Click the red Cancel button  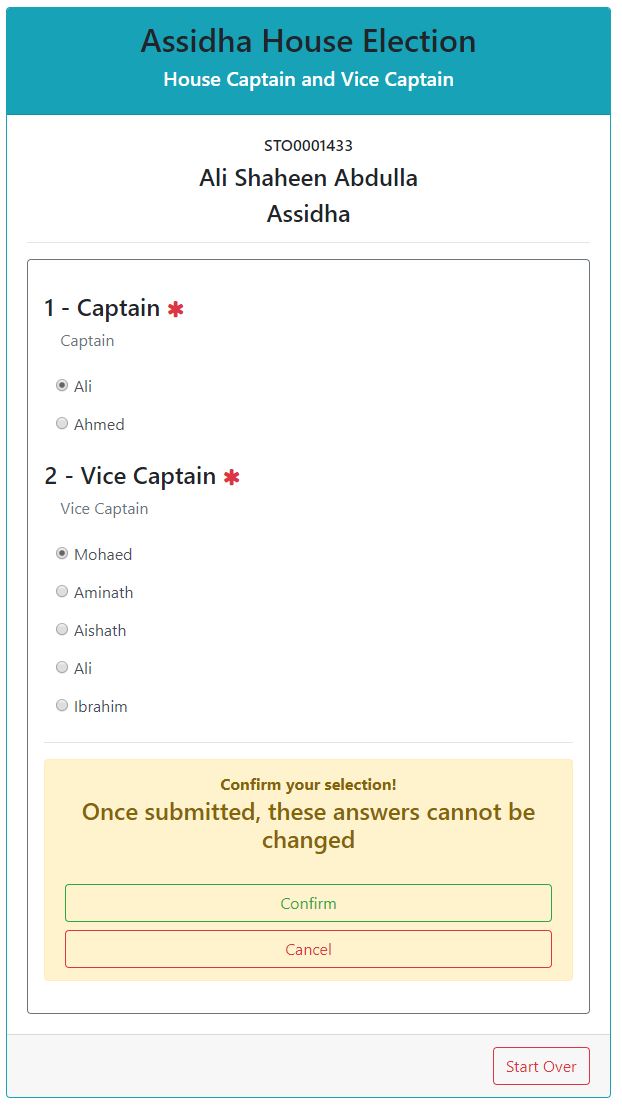pyautogui.click(x=308, y=949)
